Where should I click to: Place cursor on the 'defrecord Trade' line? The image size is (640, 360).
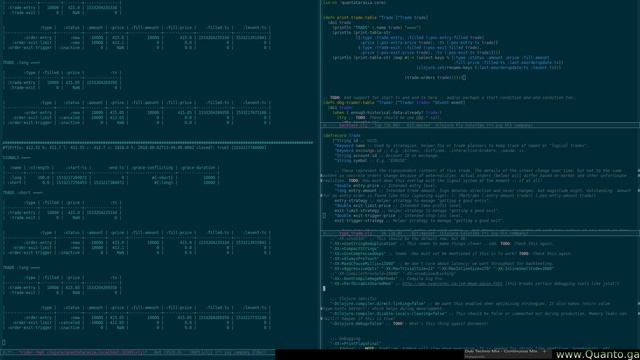pyautogui.click(x=342, y=136)
